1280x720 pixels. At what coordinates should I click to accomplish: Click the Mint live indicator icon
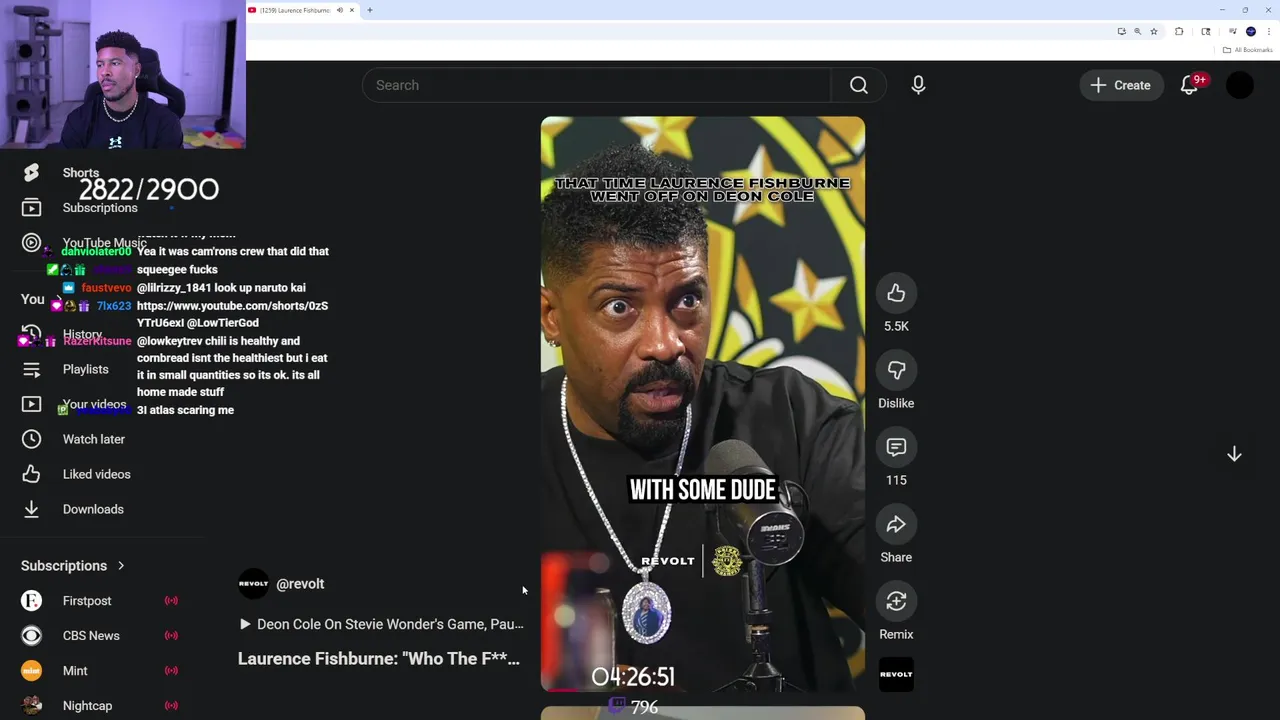point(171,671)
